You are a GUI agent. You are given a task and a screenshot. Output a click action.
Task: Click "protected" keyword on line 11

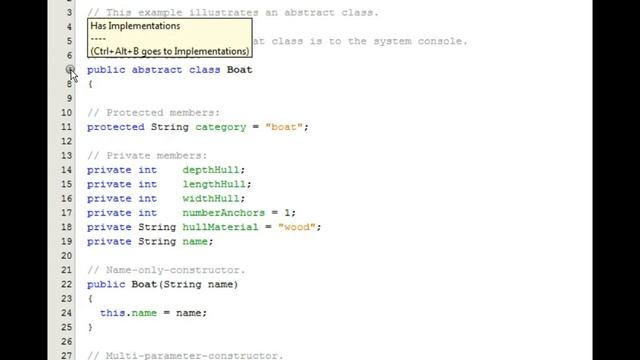coord(116,127)
